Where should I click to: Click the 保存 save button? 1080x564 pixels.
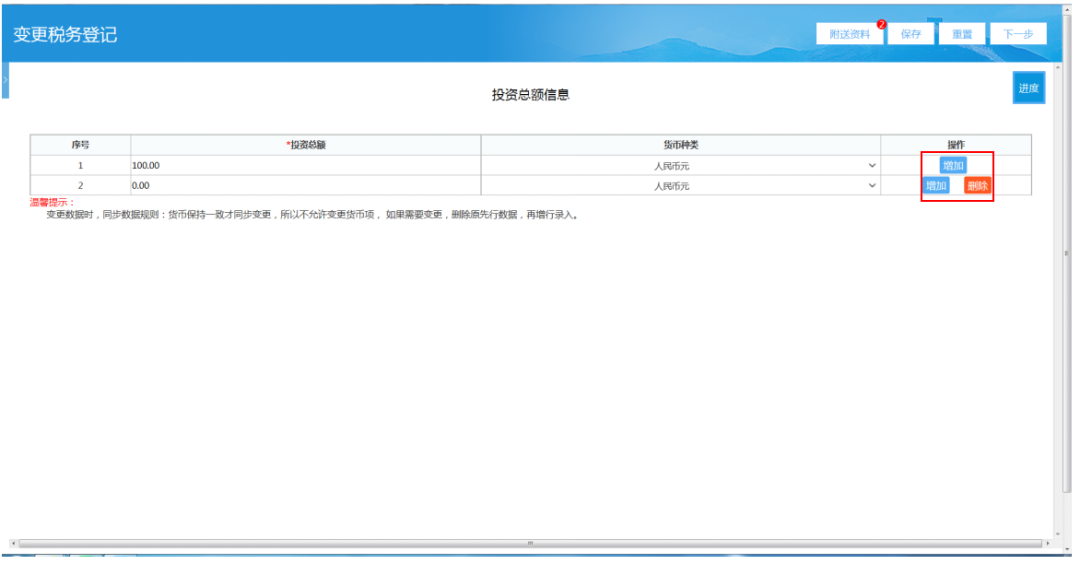911,34
